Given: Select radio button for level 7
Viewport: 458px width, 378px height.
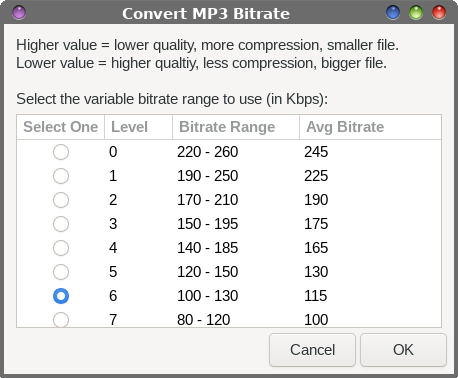Looking at the screenshot, I should point(61,320).
